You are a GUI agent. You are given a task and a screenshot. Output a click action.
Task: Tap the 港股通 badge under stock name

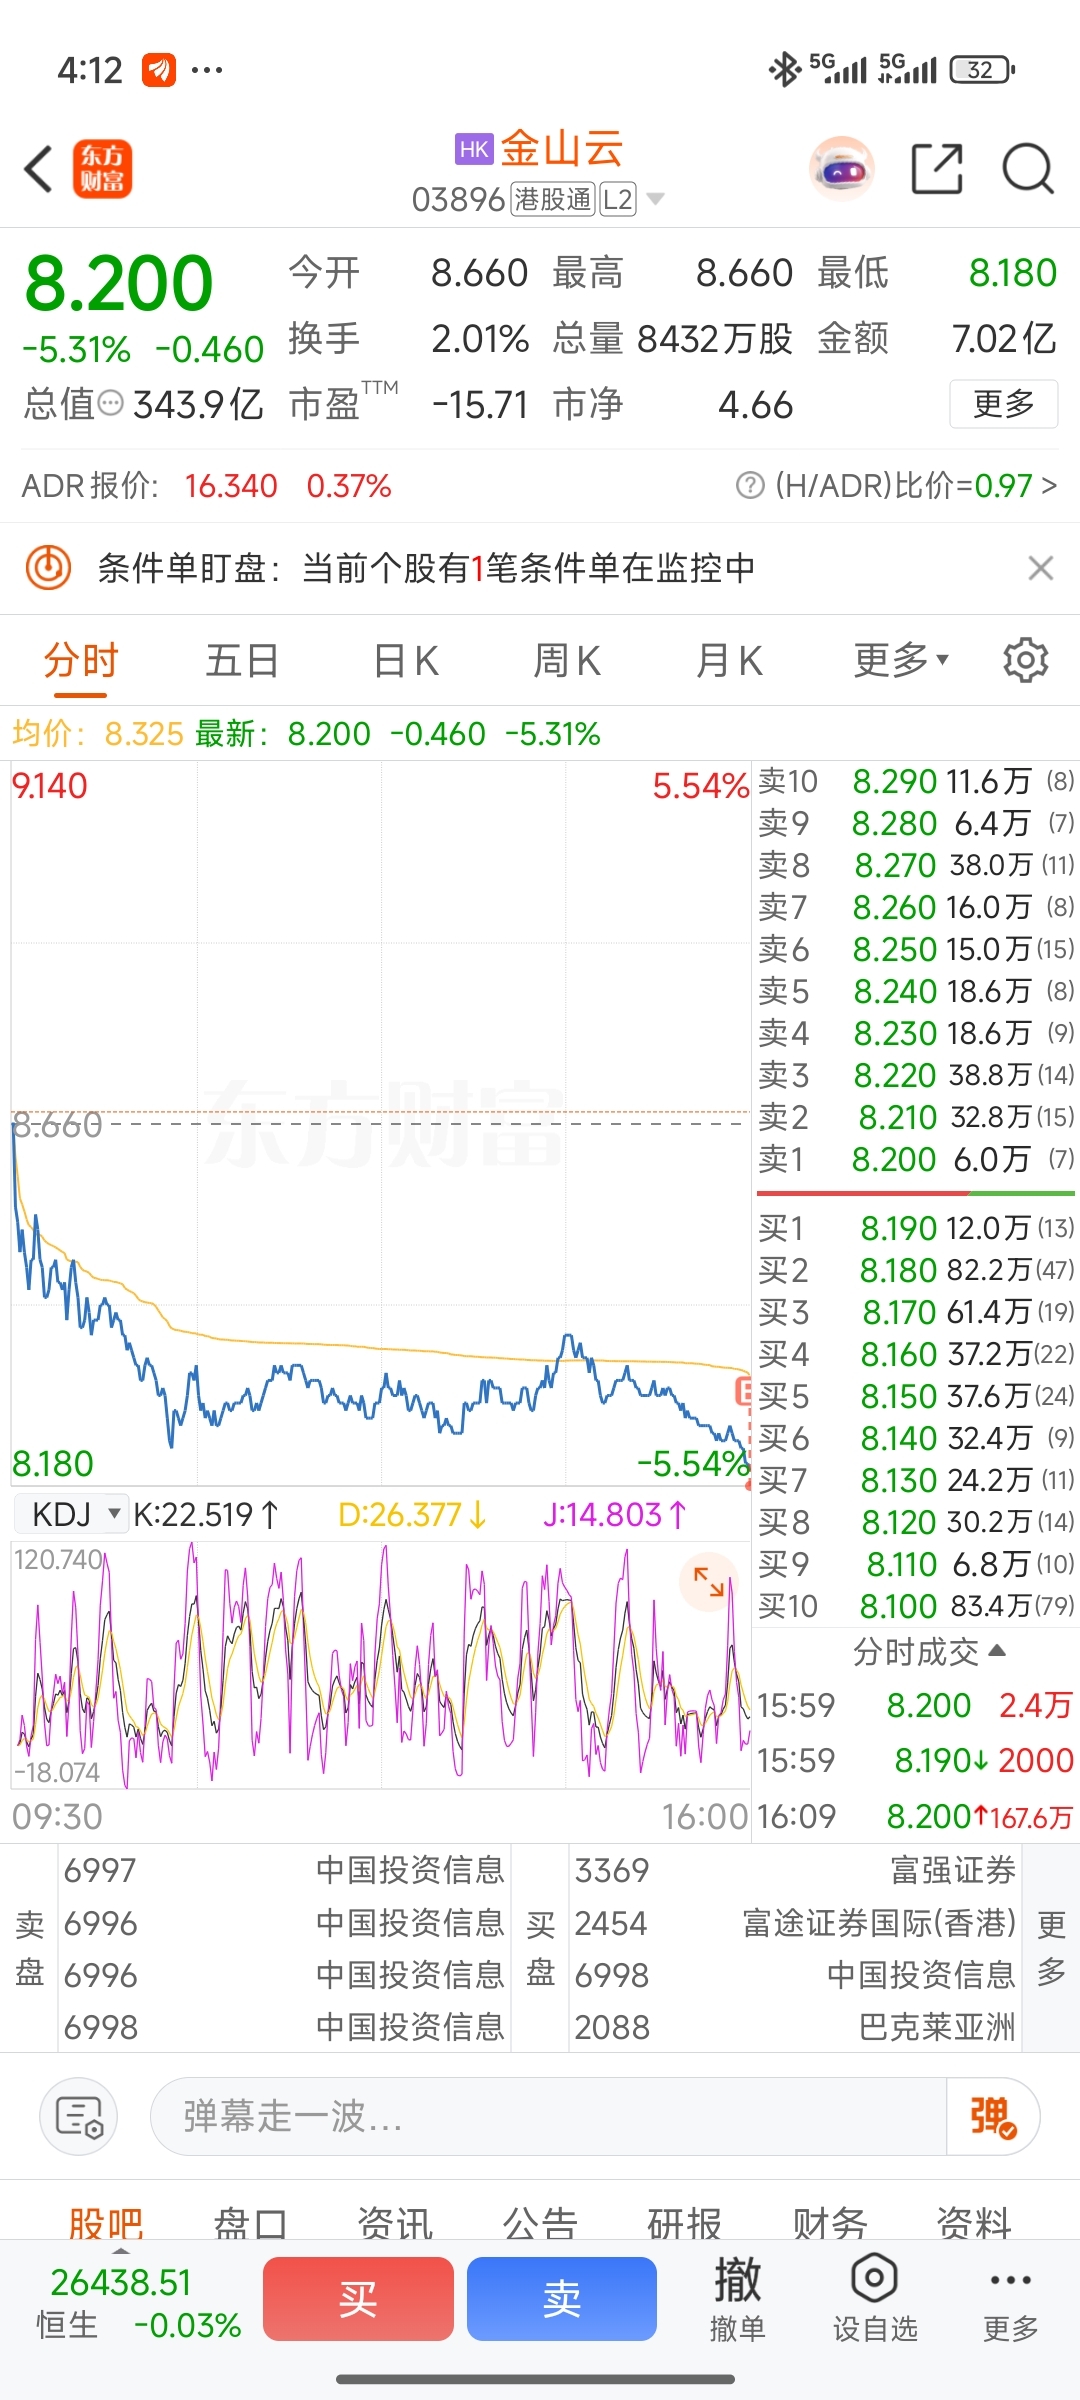click(553, 199)
